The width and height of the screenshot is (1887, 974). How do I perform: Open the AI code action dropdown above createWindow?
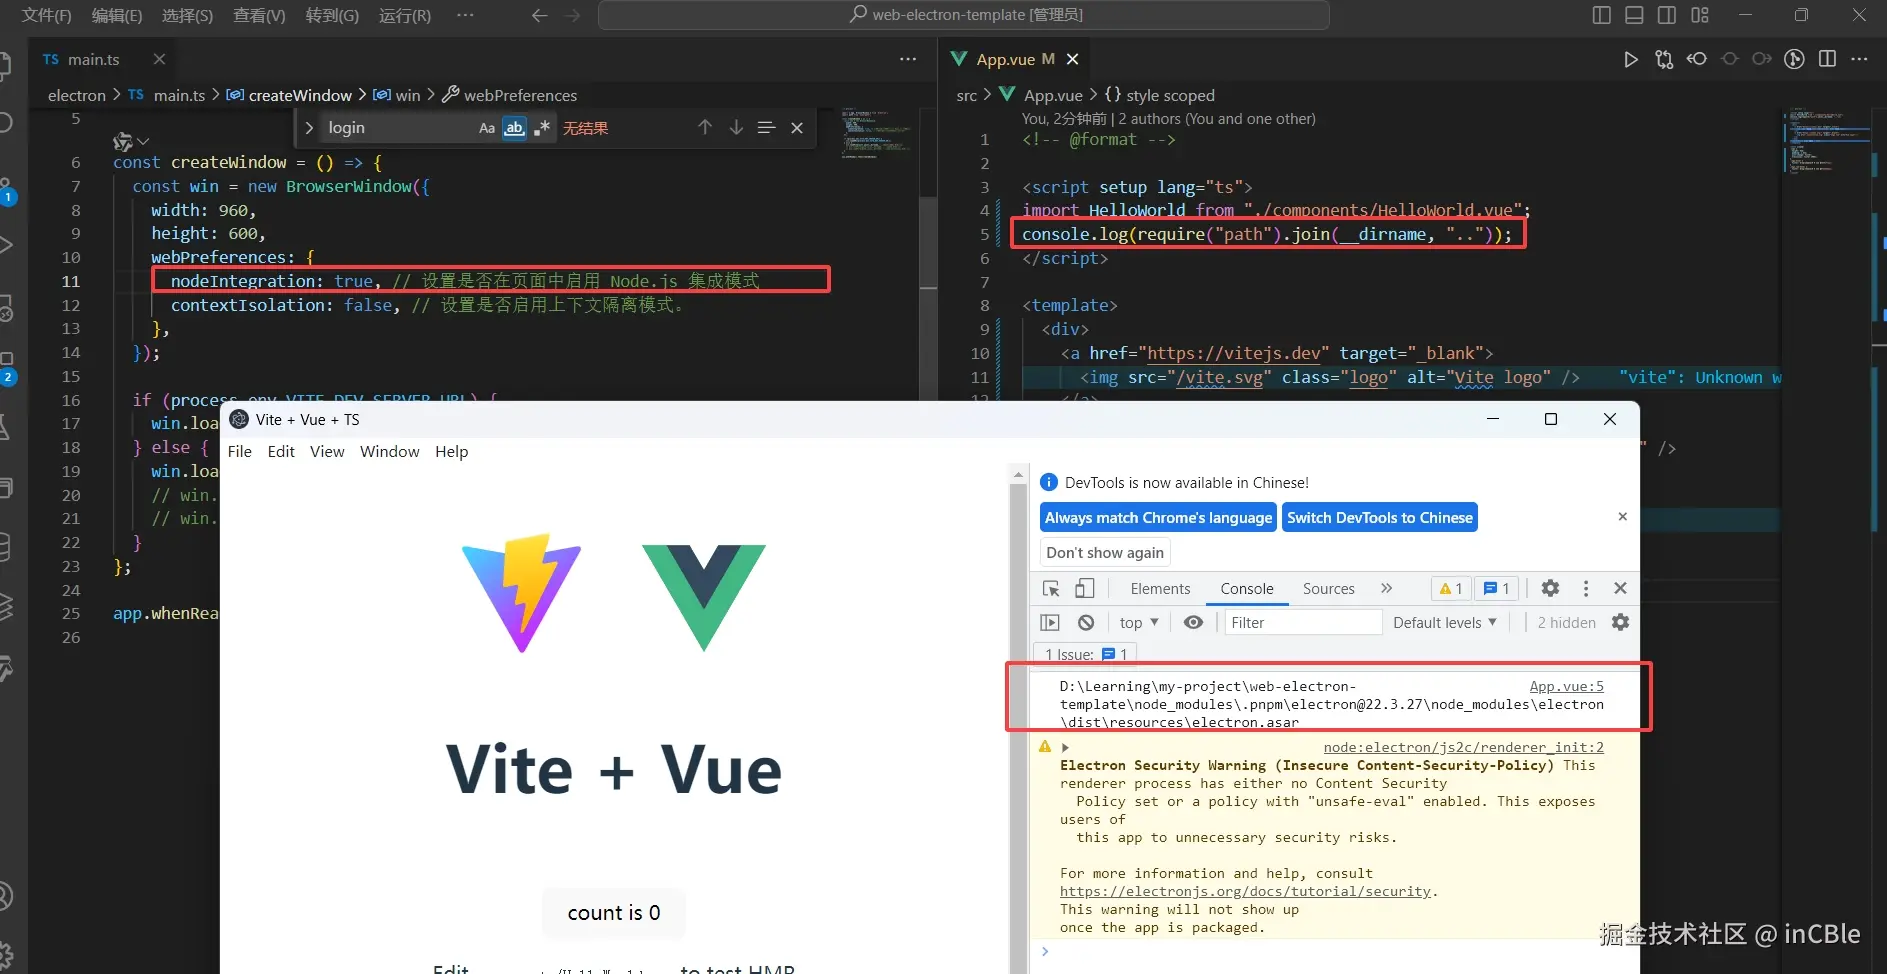pos(131,141)
